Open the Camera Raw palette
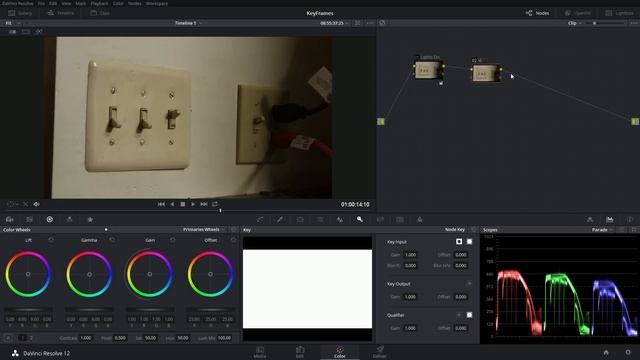This screenshot has width=640, height=360. (x=10, y=220)
